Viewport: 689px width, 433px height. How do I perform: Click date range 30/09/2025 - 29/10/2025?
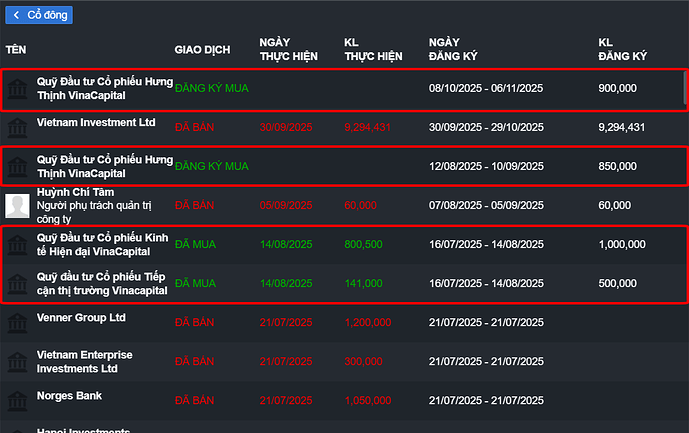point(486,127)
